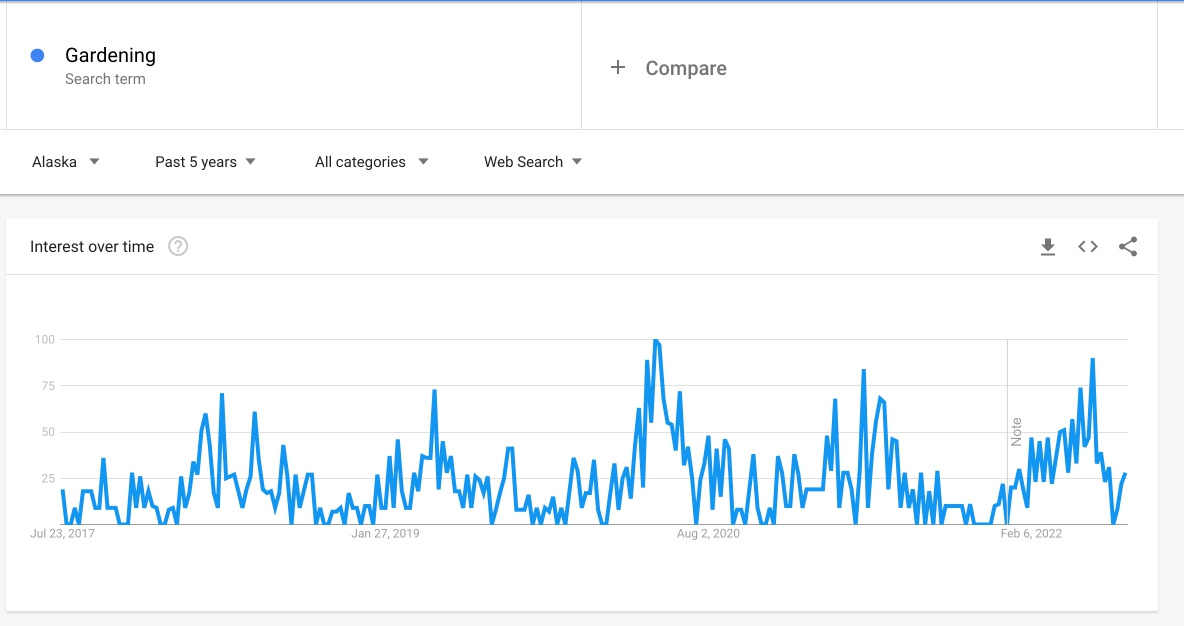Open the embed code icon
1184x626 pixels.
pyautogui.click(x=1087, y=247)
